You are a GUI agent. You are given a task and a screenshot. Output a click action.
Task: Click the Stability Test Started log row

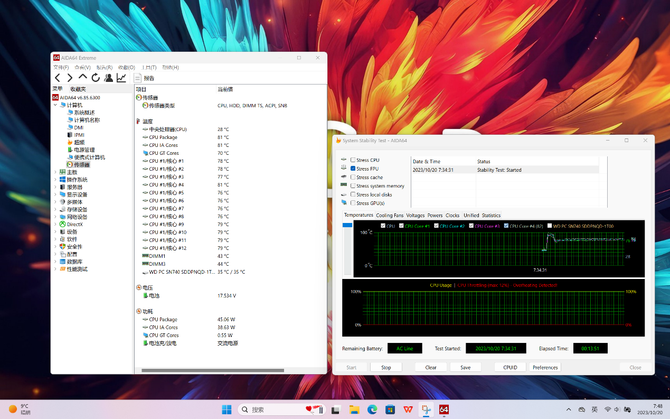[x=505, y=170]
